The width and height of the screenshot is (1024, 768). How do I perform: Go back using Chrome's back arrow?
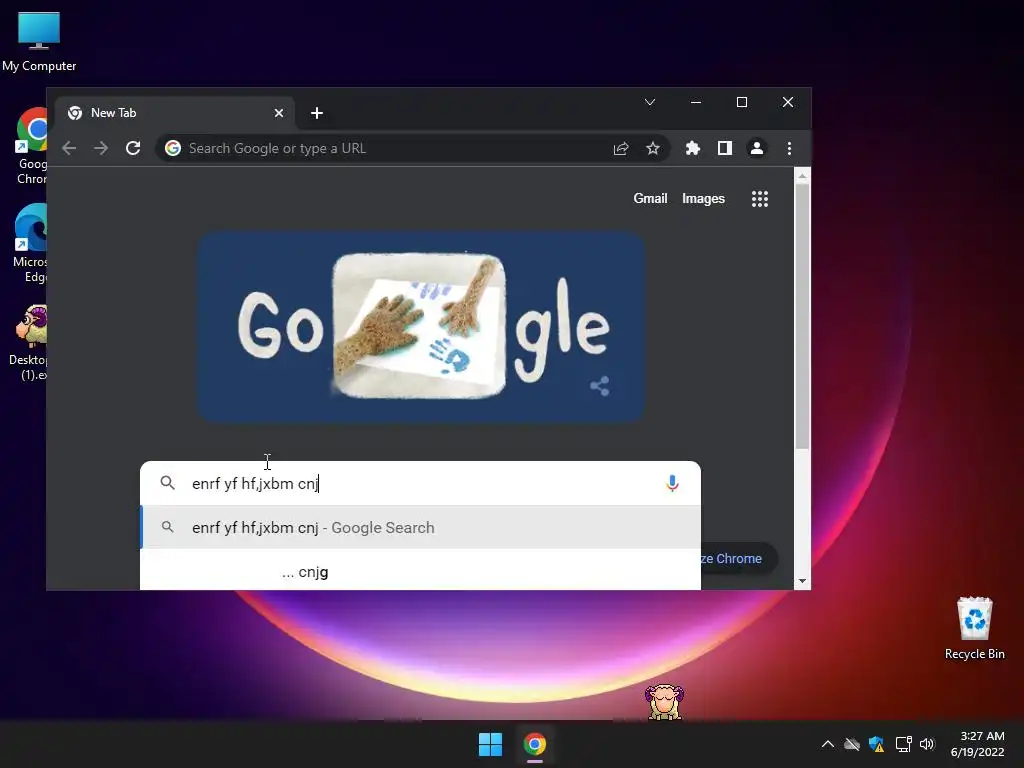click(x=69, y=148)
